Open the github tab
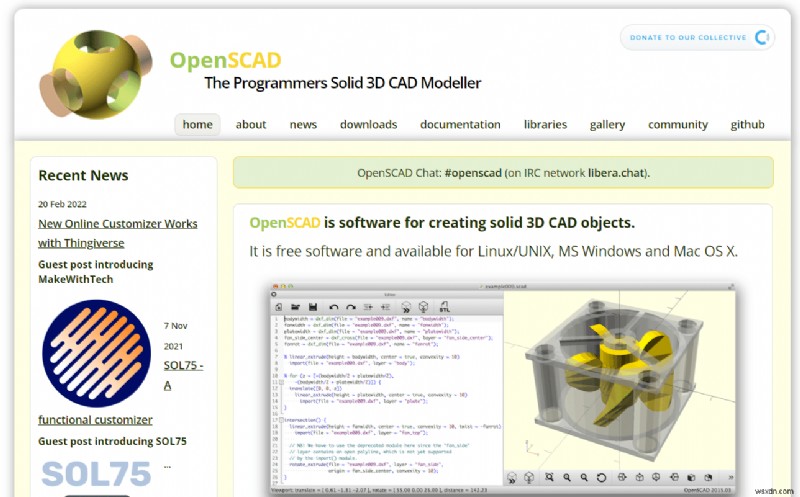 tap(747, 125)
